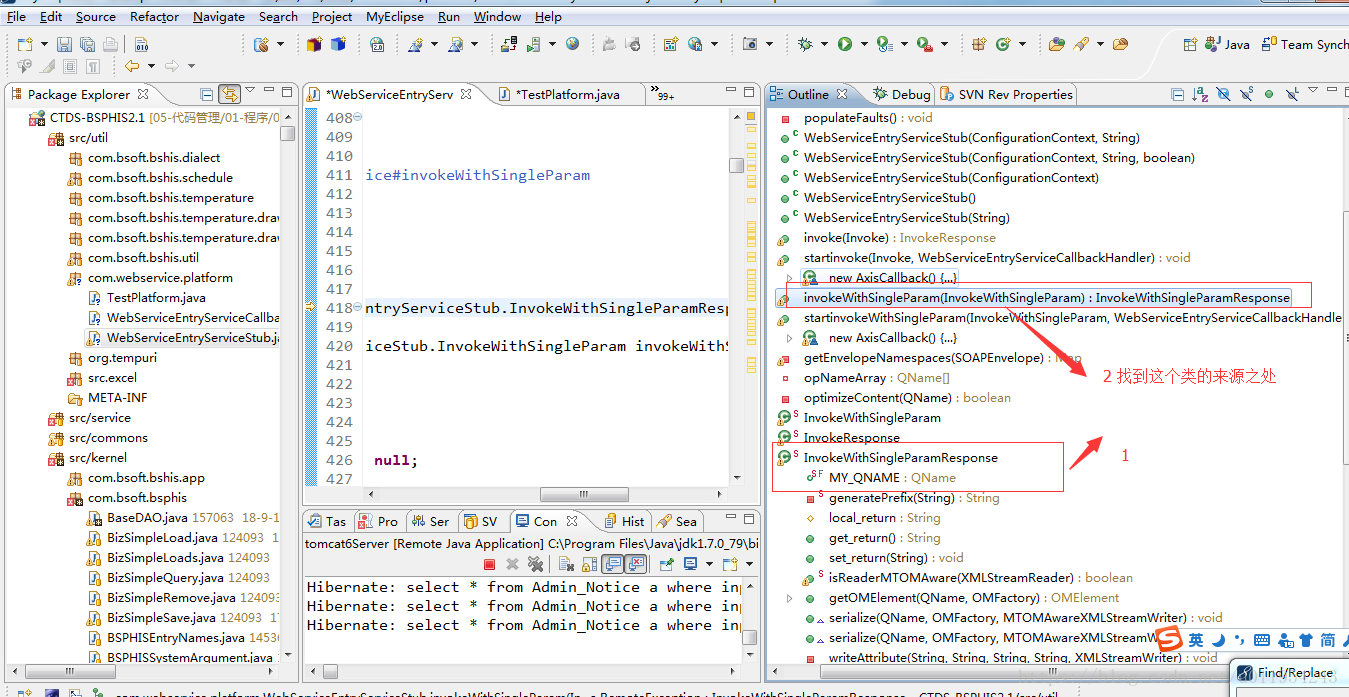The width and height of the screenshot is (1349, 697).
Task: Click Collapse All in Package Explorer
Action: coord(207,94)
